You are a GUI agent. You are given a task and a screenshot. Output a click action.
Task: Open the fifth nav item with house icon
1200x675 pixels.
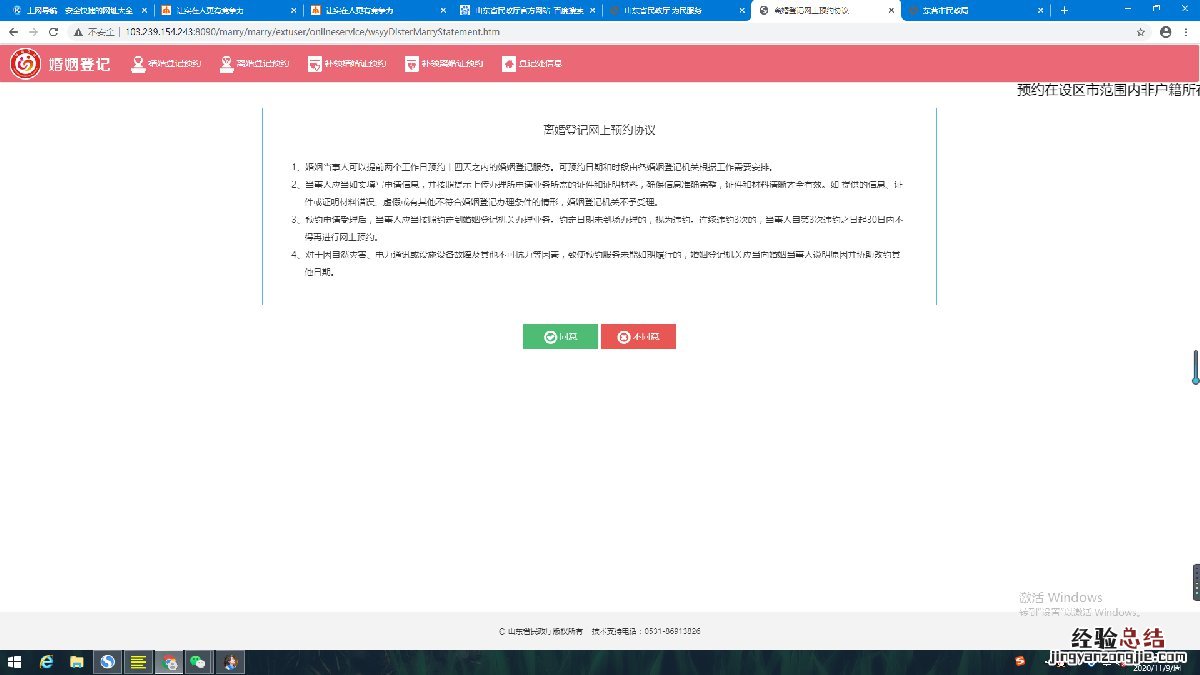pyautogui.click(x=532, y=64)
